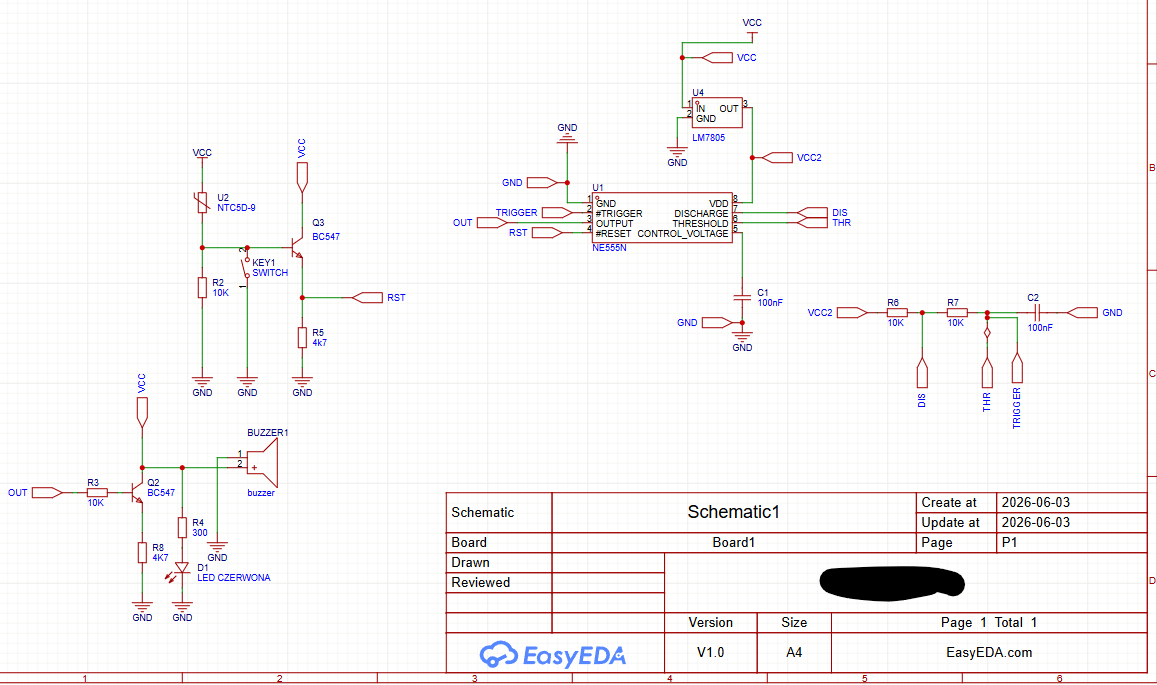Click the Schematic1 title in title block
The width and height of the screenshot is (1157, 685).
pyautogui.click(x=733, y=512)
